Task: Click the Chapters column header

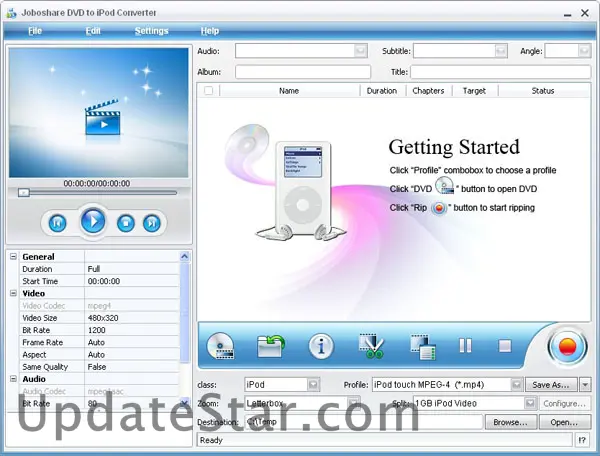Action: click(x=429, y=91)
